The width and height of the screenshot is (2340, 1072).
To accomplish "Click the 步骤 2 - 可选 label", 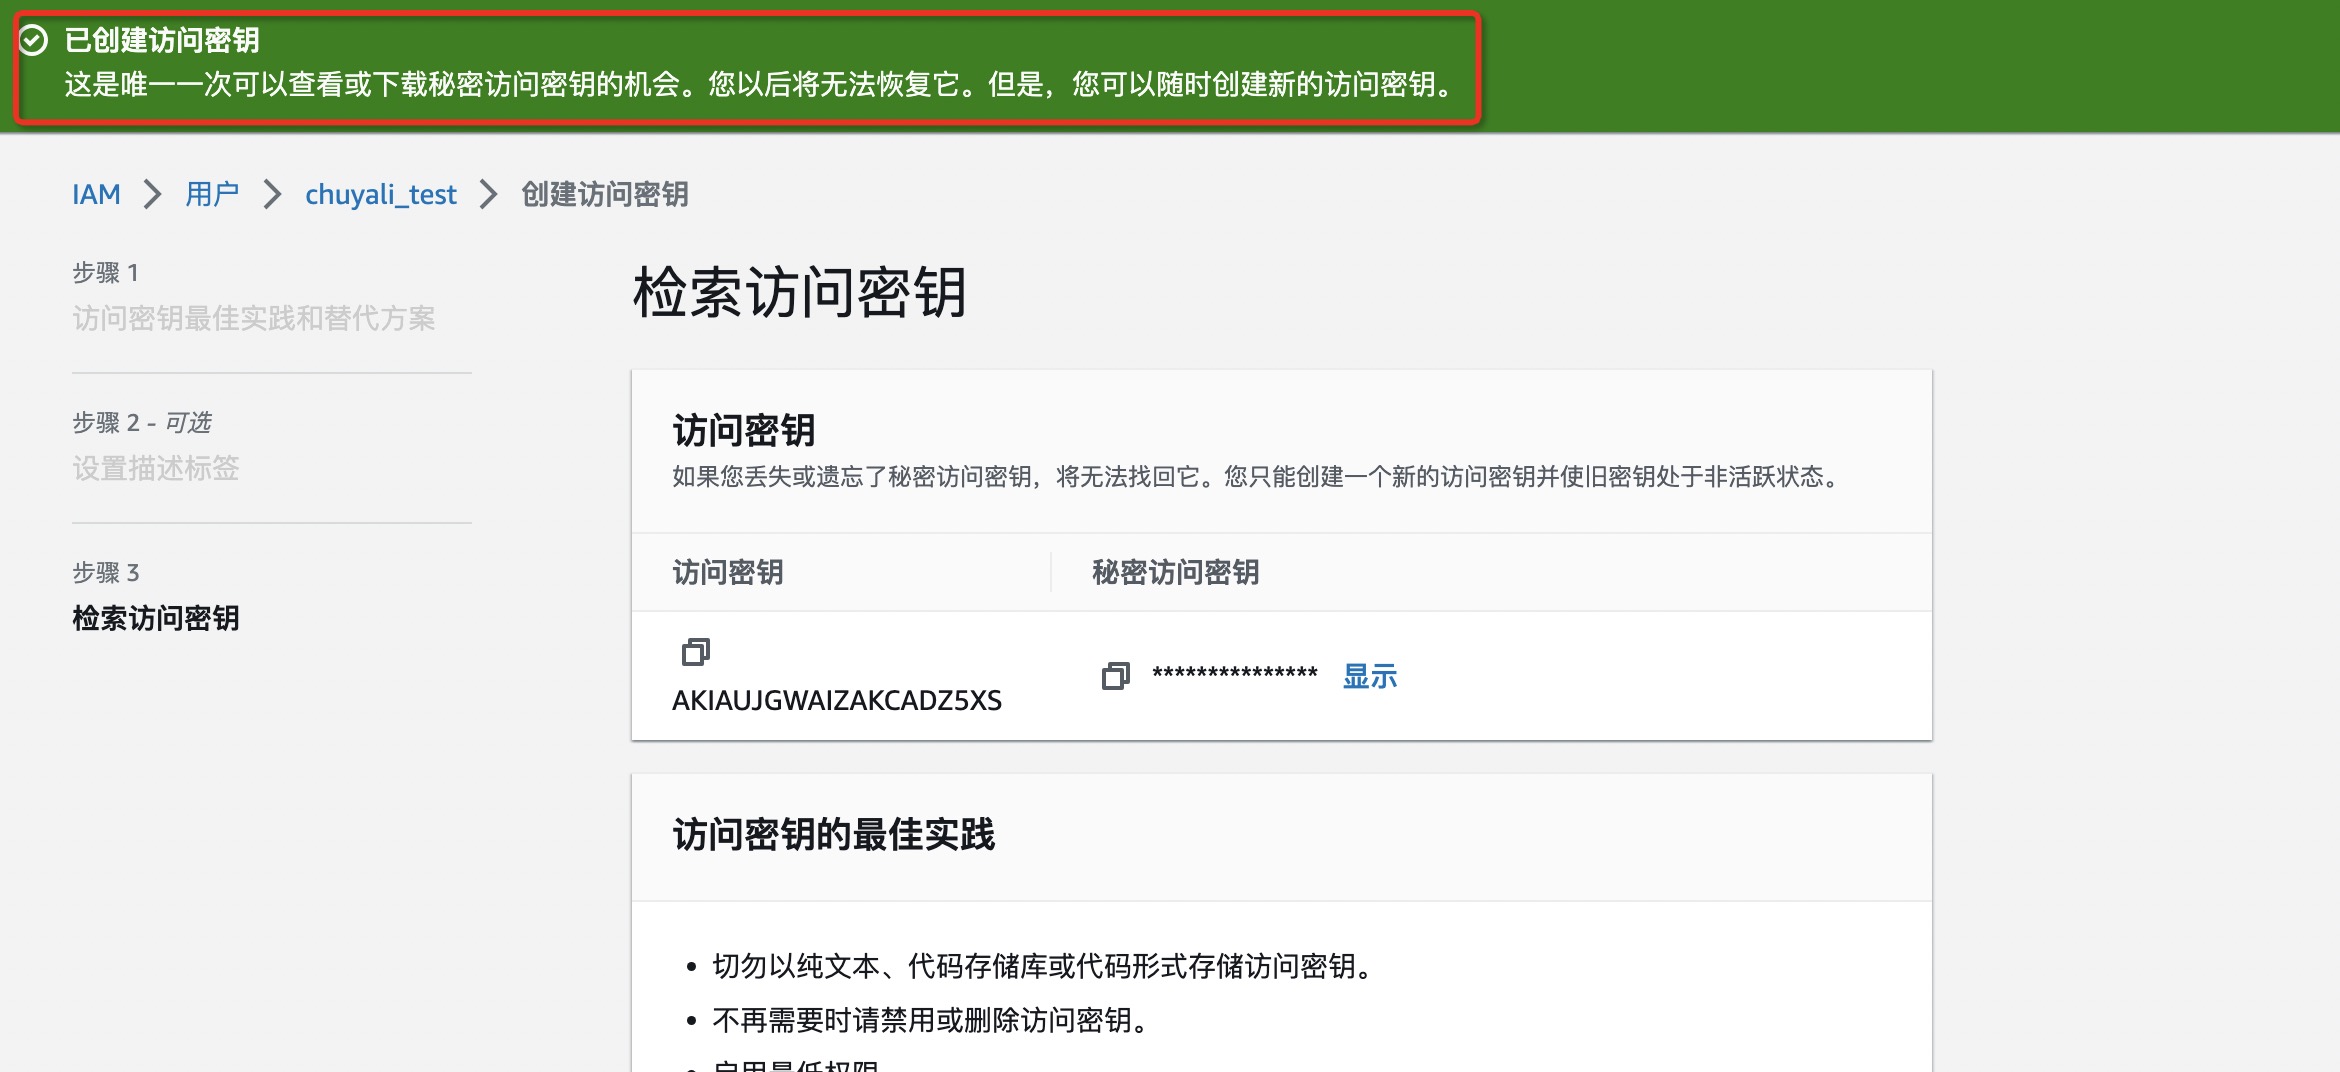I will pyautogui.click(x=142, y=422).
